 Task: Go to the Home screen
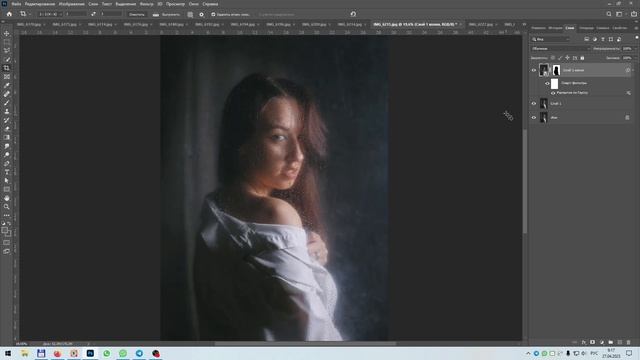point(9,14)
